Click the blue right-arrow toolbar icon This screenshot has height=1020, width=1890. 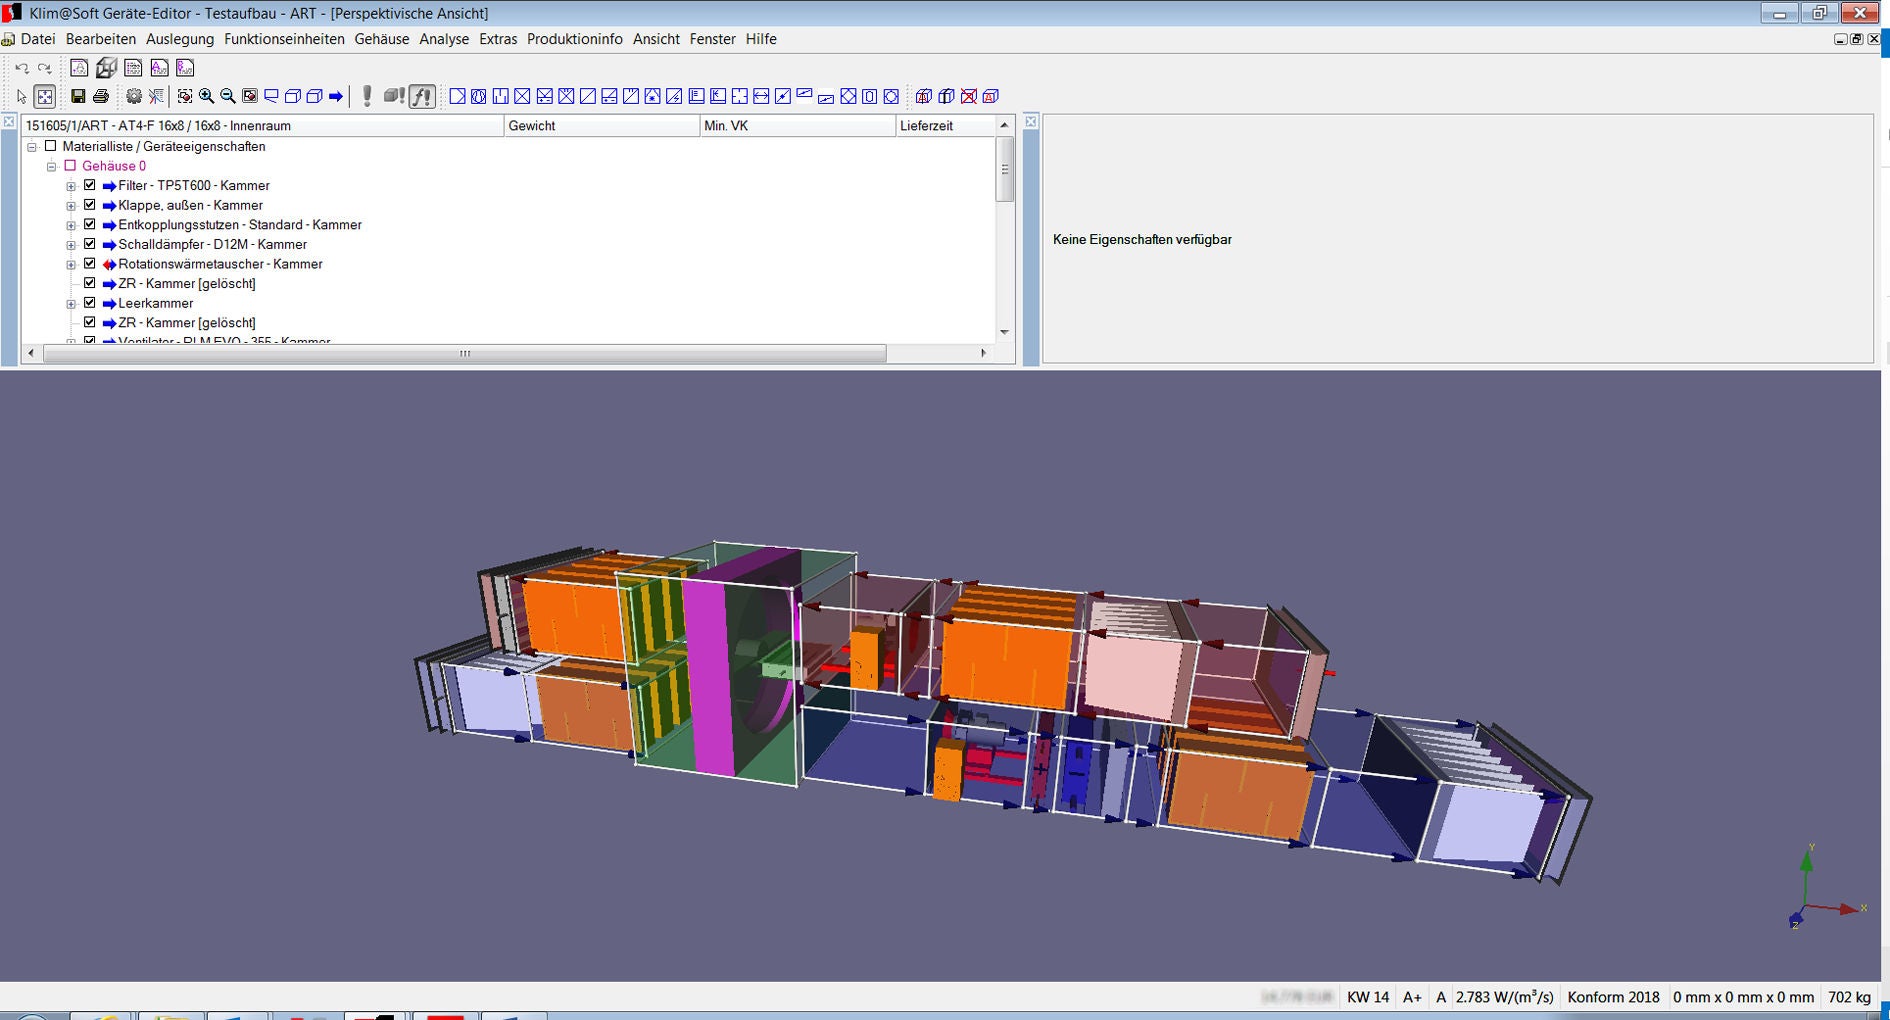pos(336,96)
